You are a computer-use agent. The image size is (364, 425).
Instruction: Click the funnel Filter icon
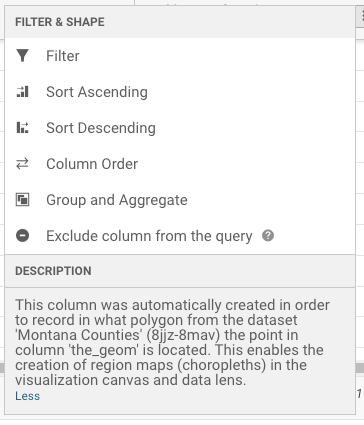[x=22, y=56]
